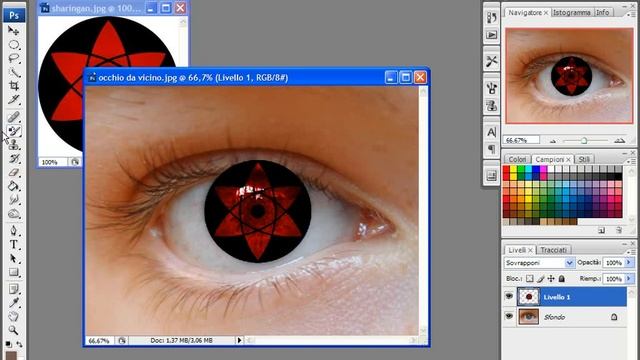Select the History Brush tool
Image resolution: width=640 pixels, height=360 pixels.
13,158
